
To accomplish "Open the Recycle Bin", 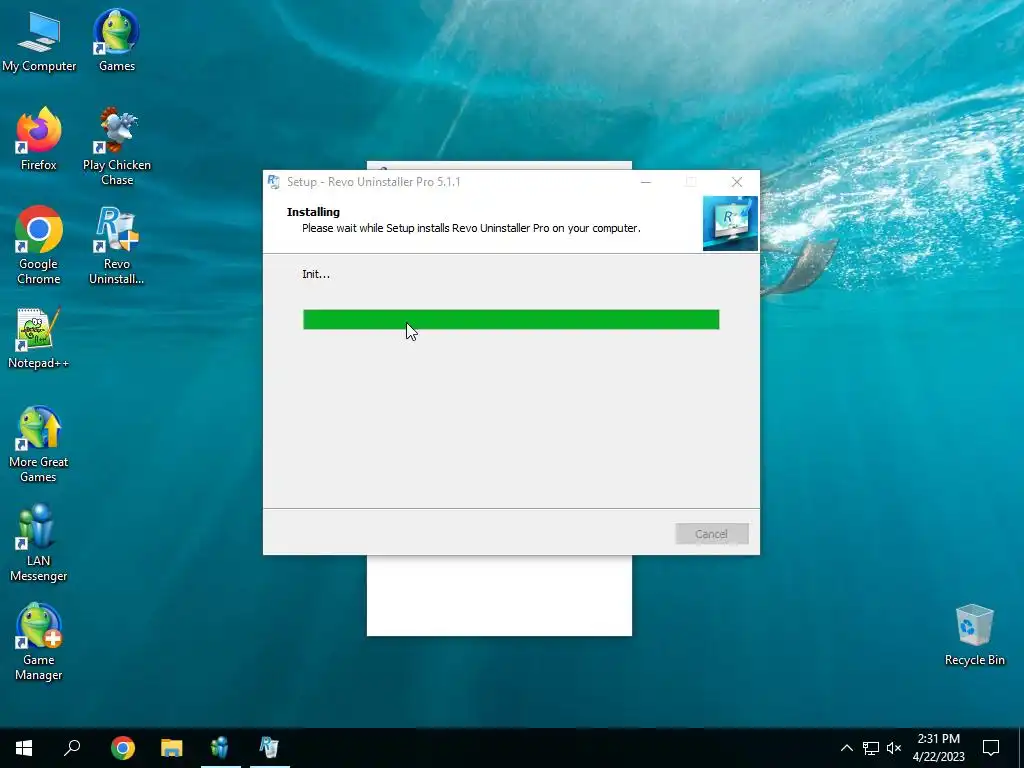I will 974,635.
